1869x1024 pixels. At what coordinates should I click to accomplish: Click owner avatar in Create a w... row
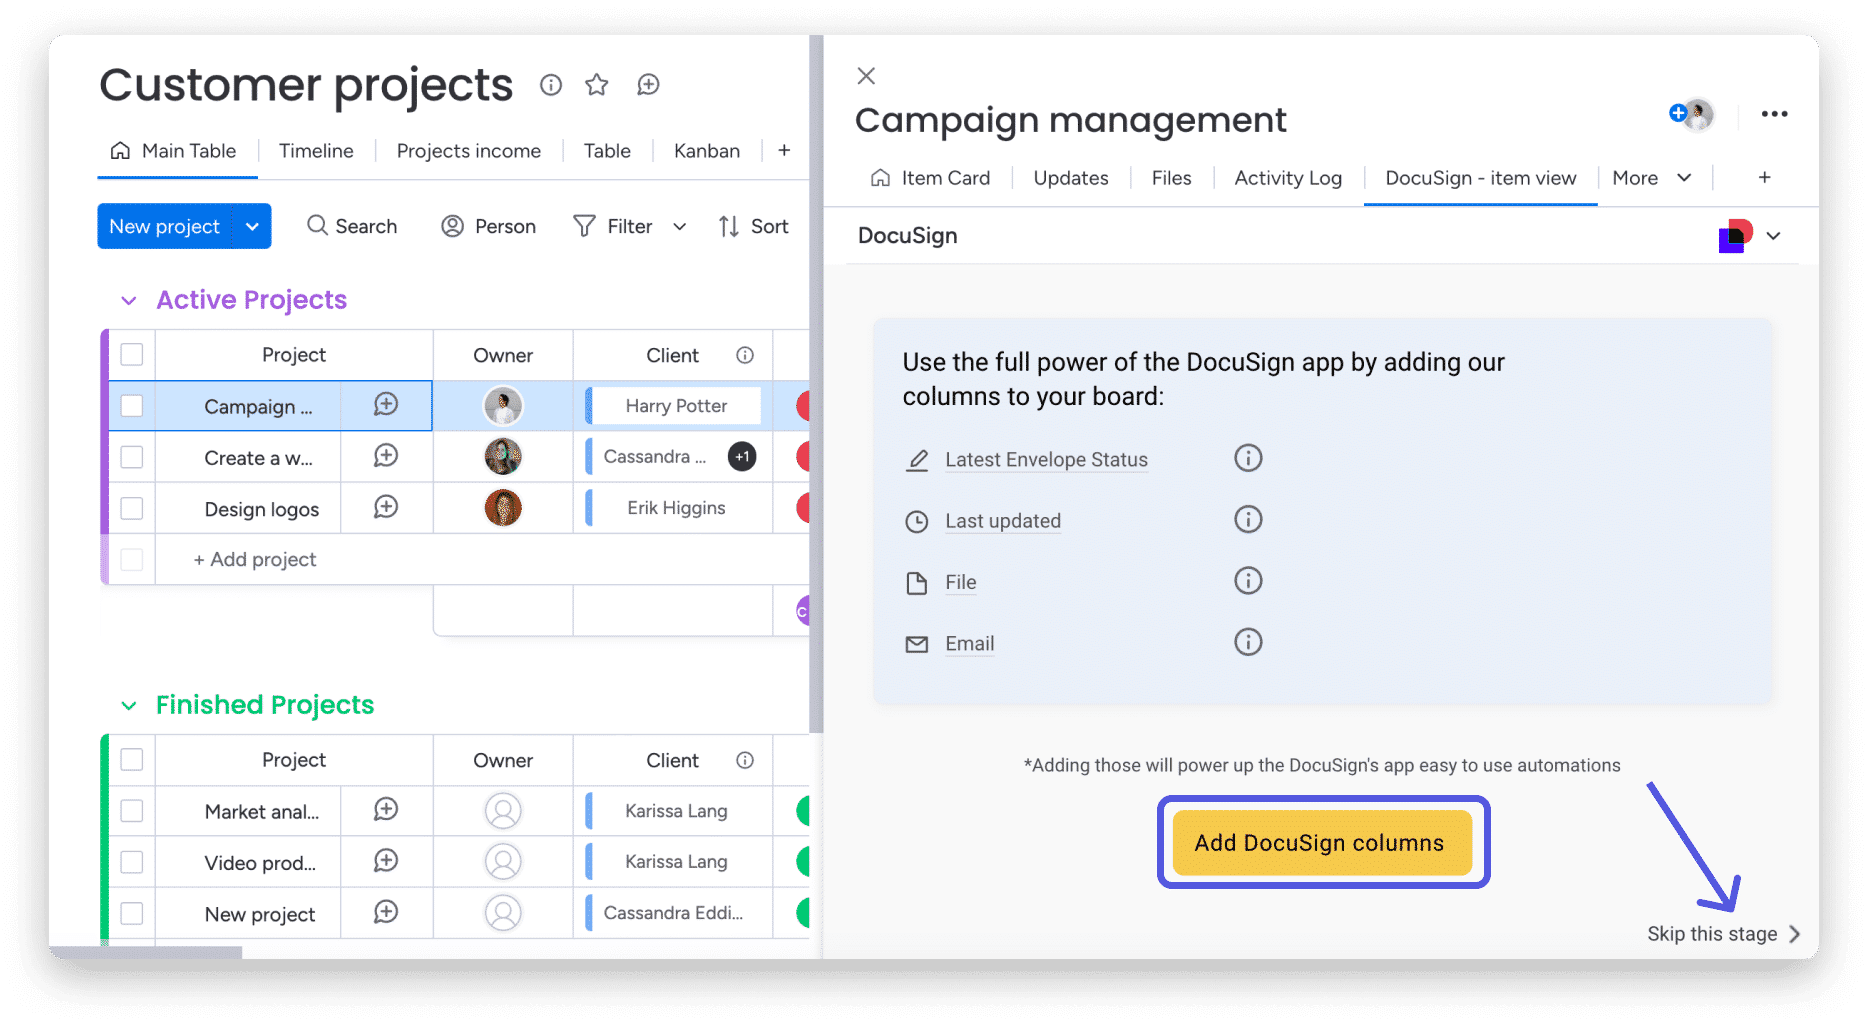coord(503,456)
